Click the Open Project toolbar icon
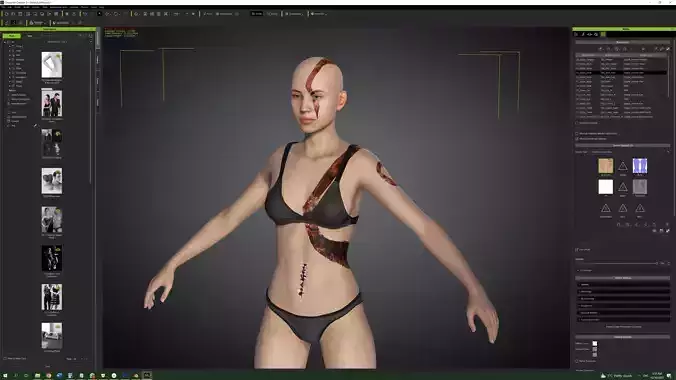Viewport: 676px width, 380px height. pos(13,14)
